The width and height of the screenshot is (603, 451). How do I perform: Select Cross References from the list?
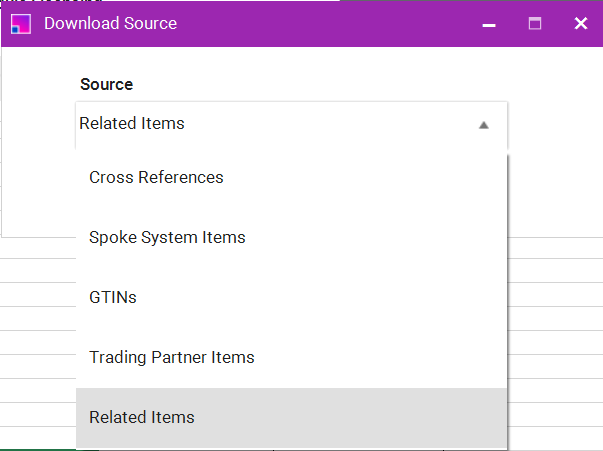pyautogui.click(x=156, y=178)
